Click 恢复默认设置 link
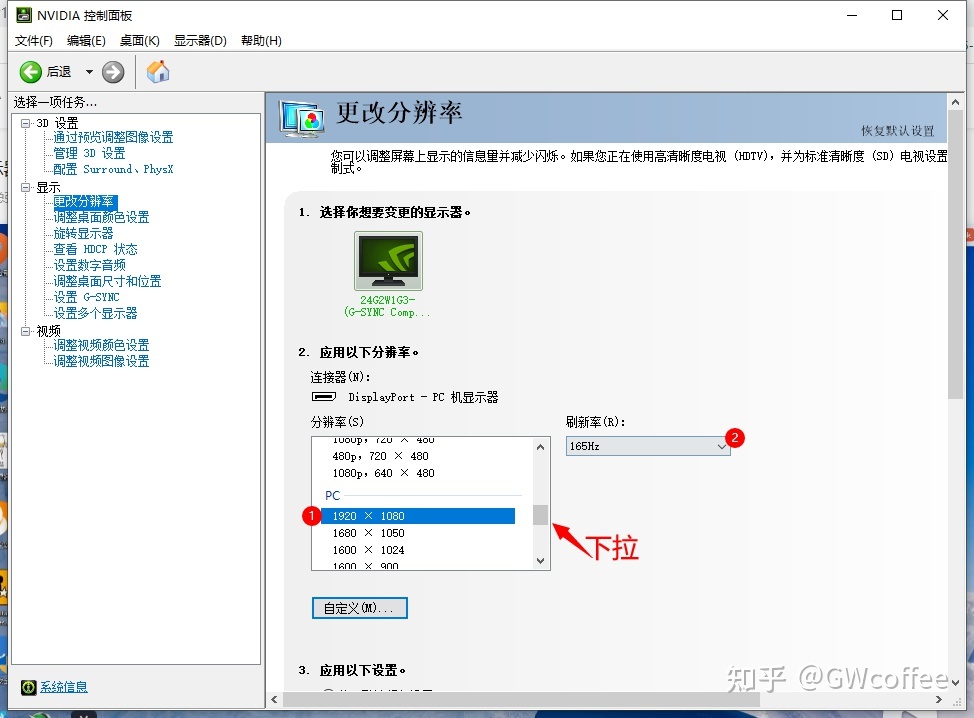 (898, 130)
